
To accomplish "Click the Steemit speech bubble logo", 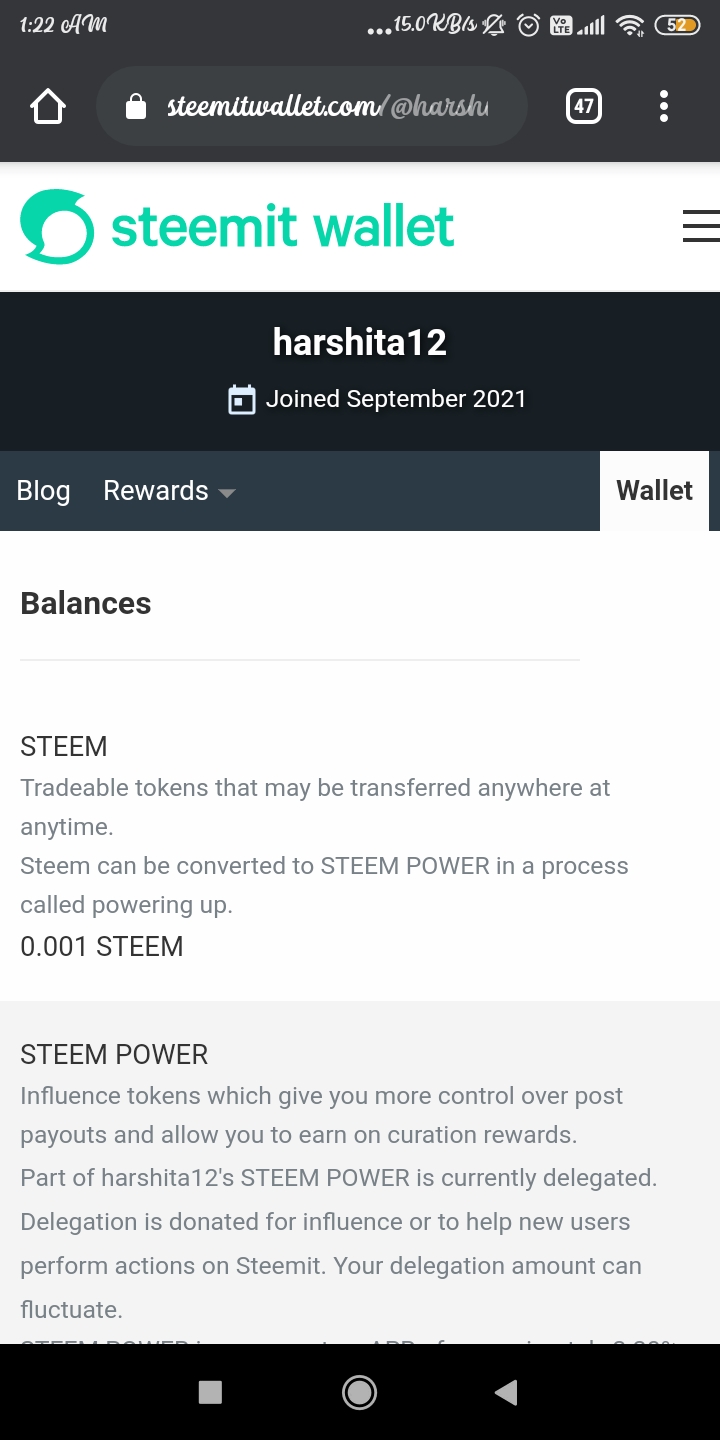I will click(57, 227).
